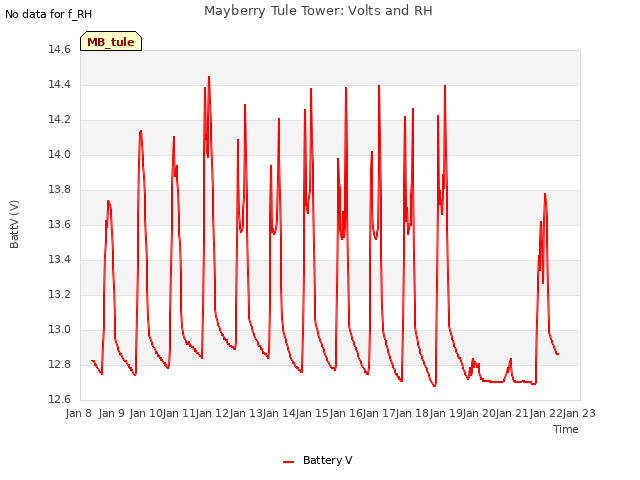Click the Jan 12 x-axis date label

click(x=212, y=413)
